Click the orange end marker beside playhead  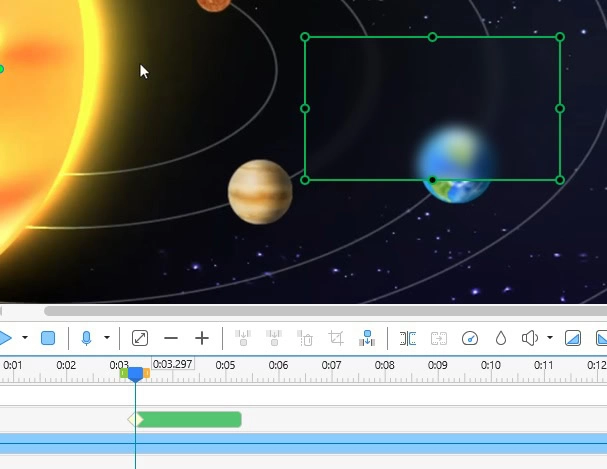pyautogui.click(x=147, y=374)
